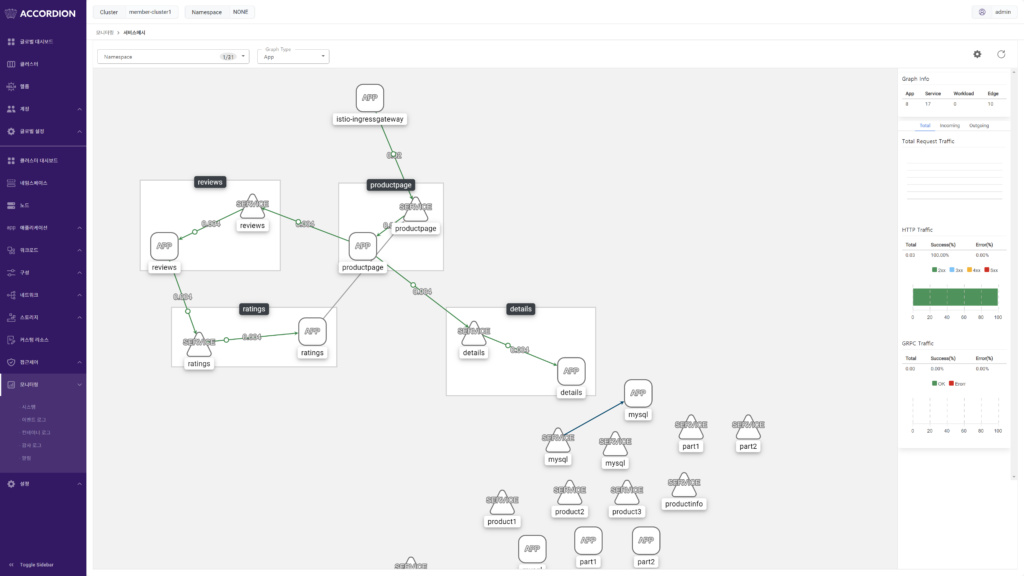Open the 글로벌 대시보드 grid icon
Viewport: 1024px width, 576px height.
click(x=11, y=42)
